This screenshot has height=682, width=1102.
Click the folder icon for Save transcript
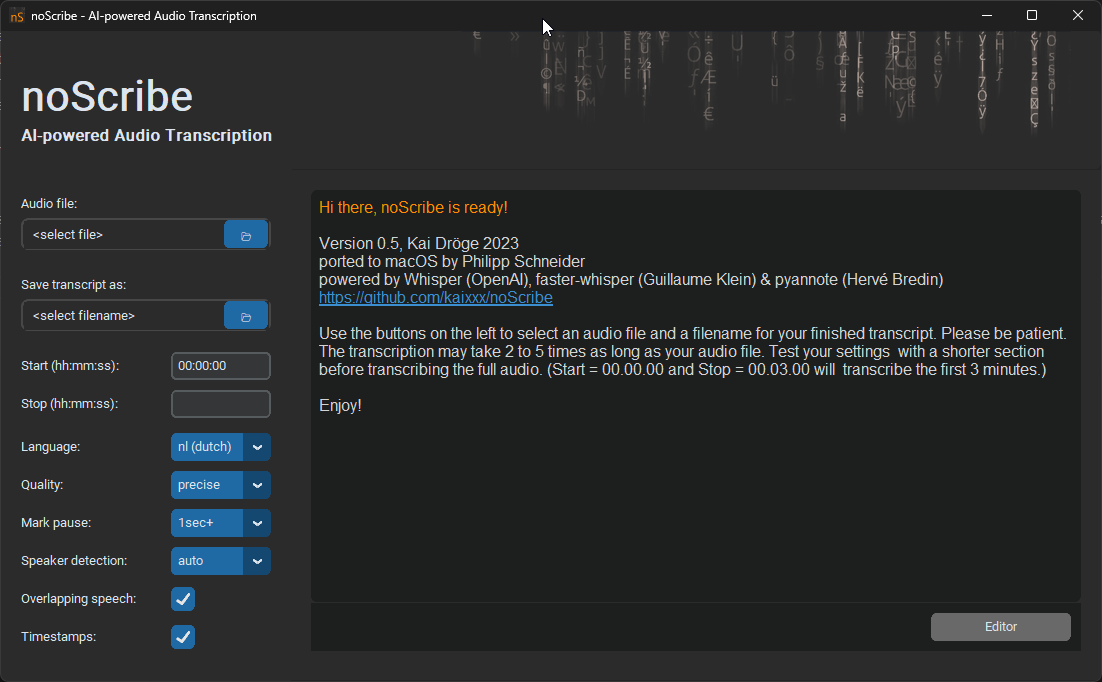tap(246, 317)
